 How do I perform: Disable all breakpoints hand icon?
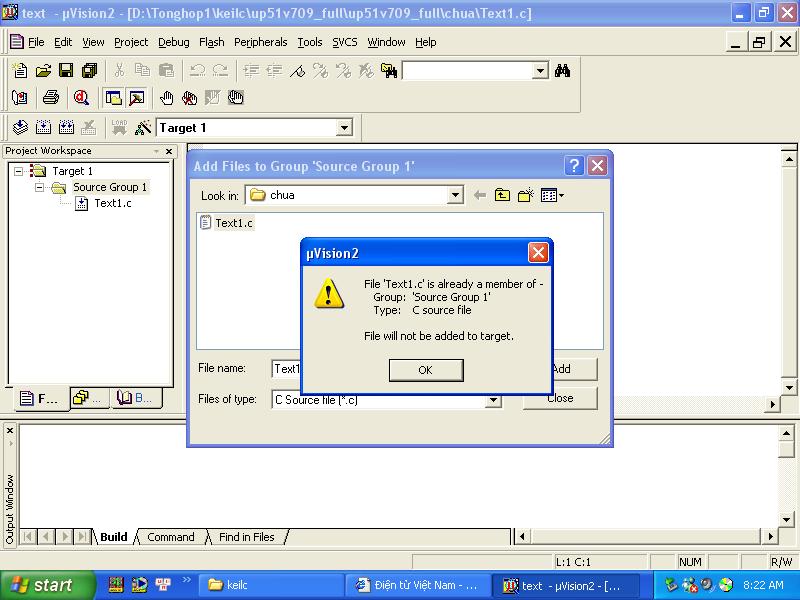tap(235, 97)
